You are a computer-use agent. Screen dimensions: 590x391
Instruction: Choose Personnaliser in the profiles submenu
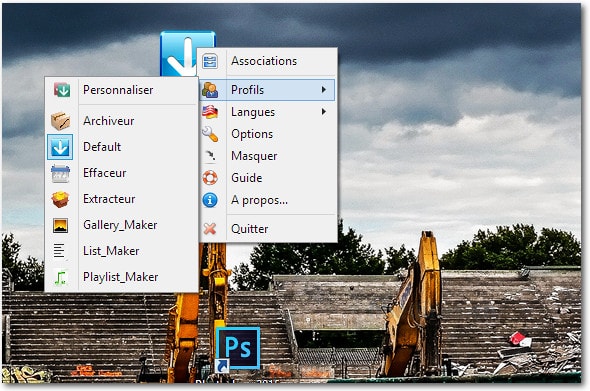pyautogui.click(x=121, y=90)
